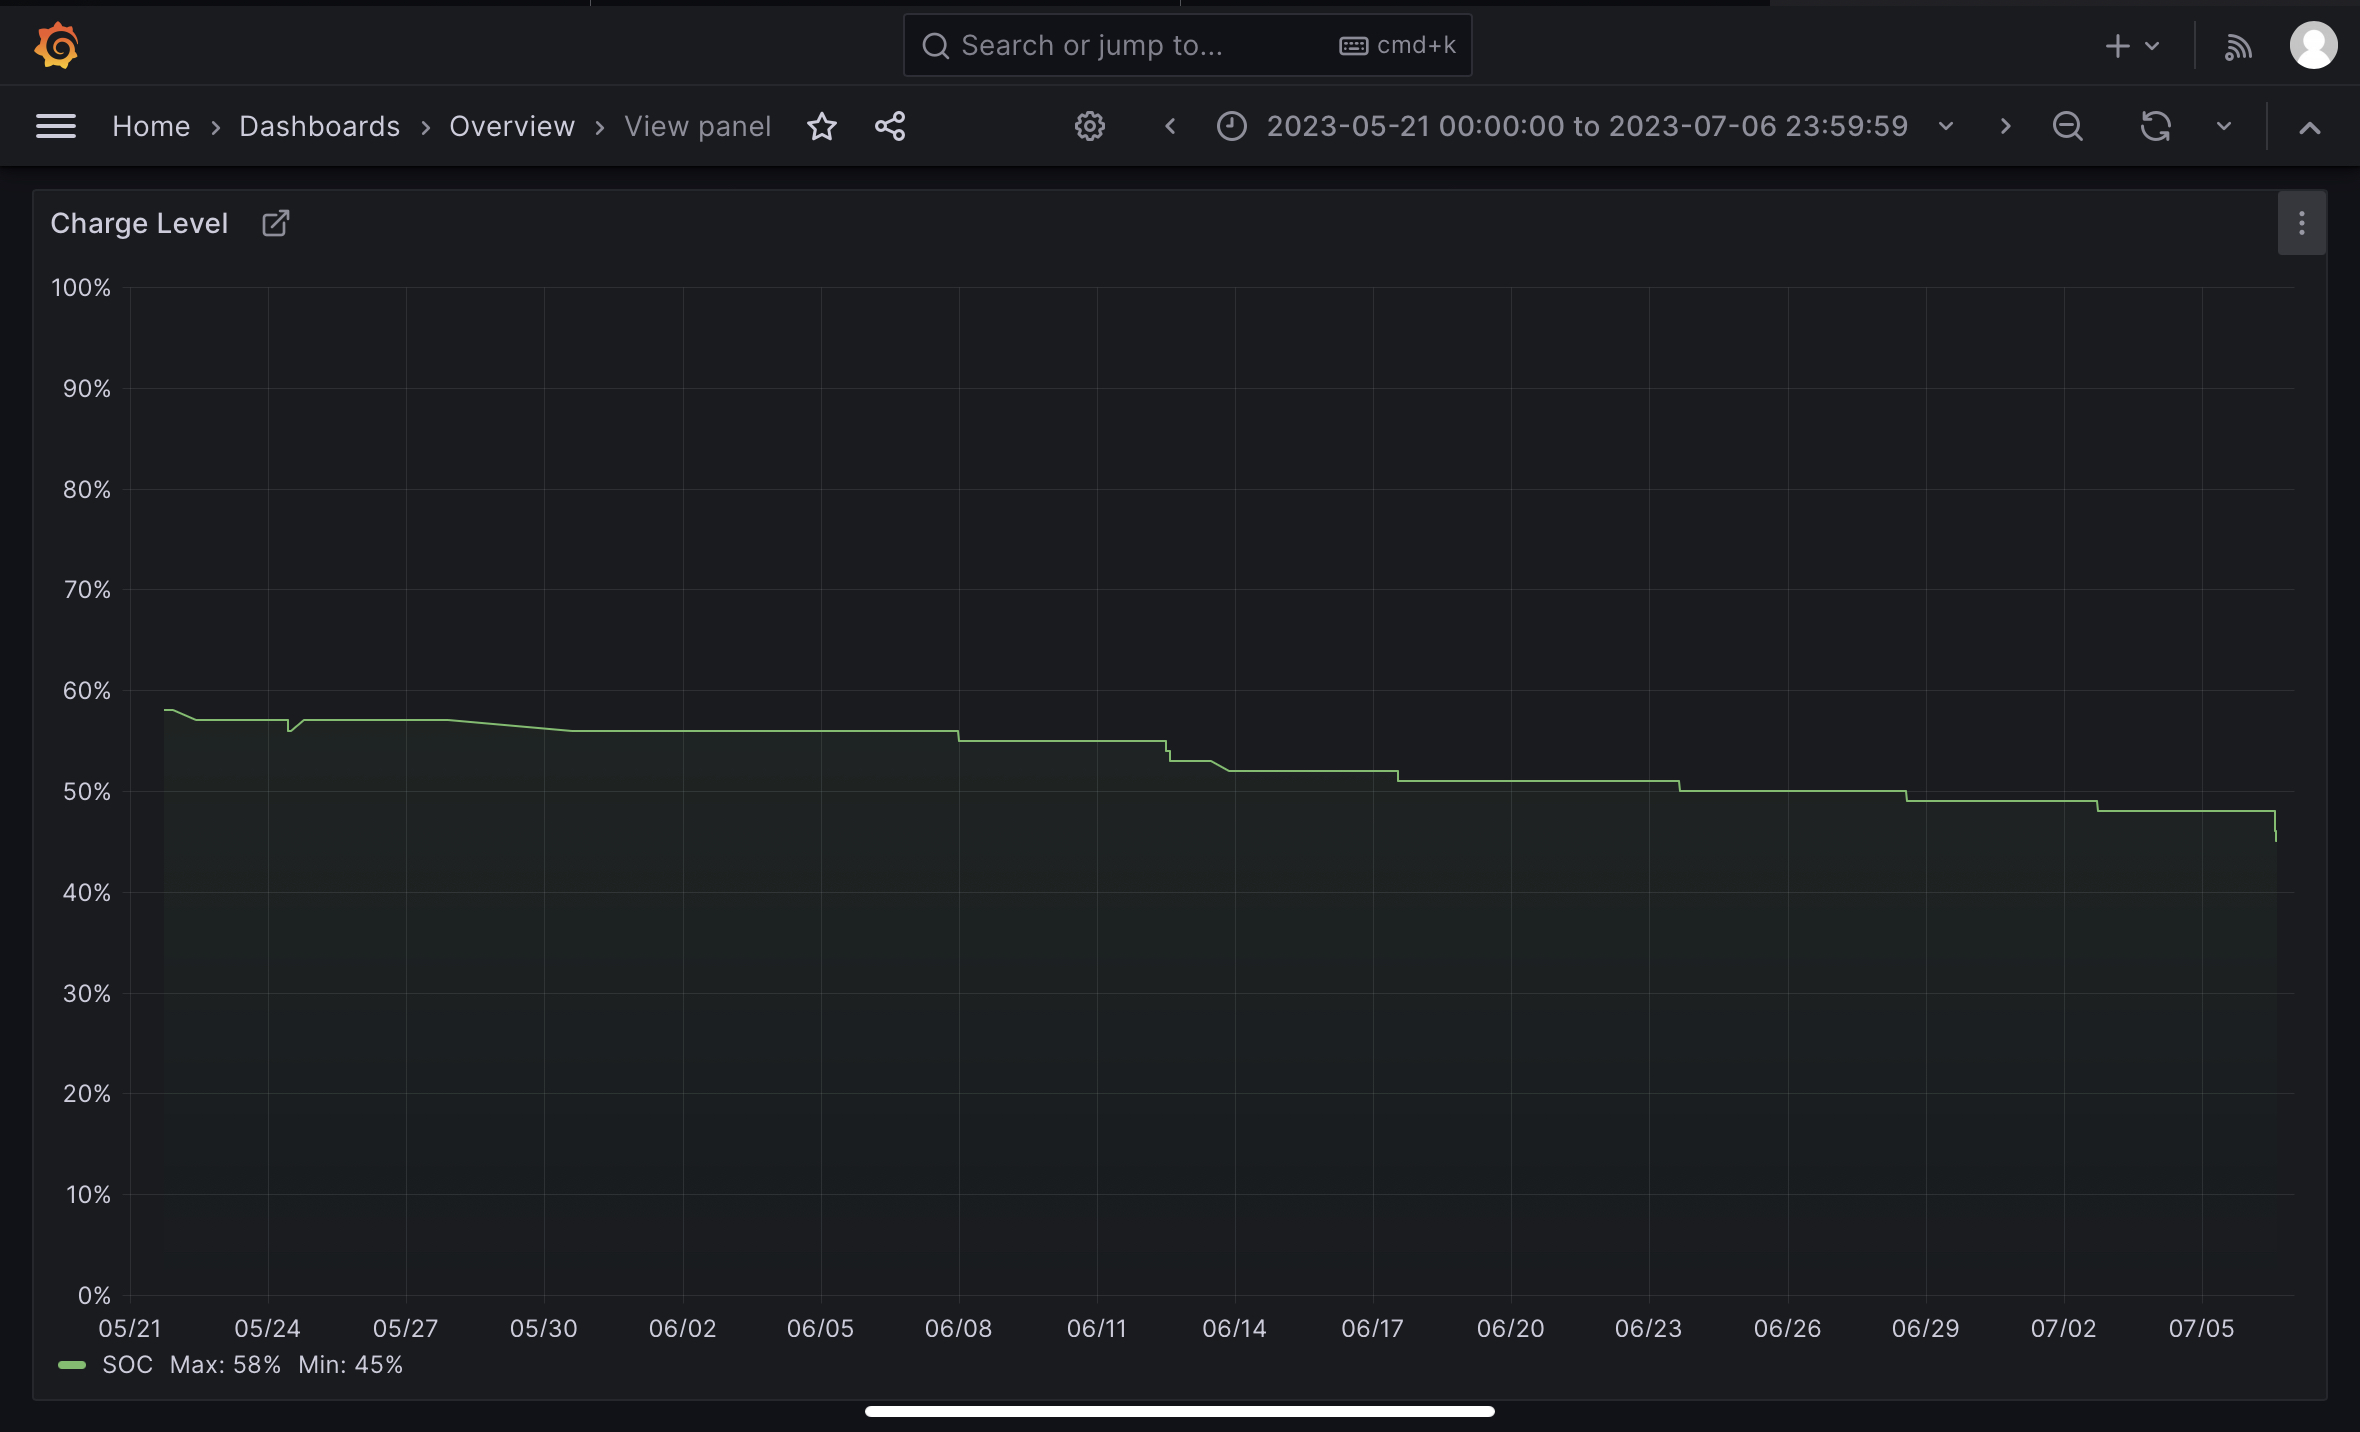The width and height of the screenshot is (2360, 1432).
Task: Open the time range picker dropdown
Action: pyautogui.click(x=1586, y=127)
